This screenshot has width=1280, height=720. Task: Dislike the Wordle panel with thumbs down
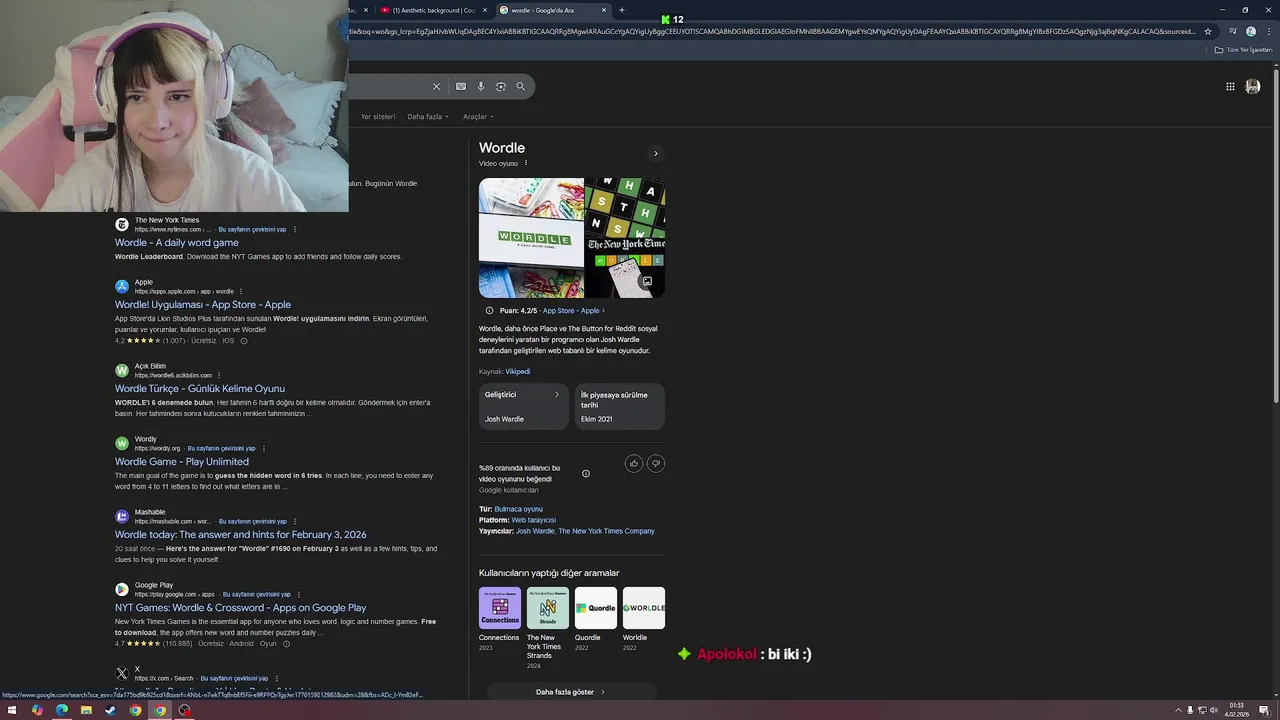(x=656, y=463)
